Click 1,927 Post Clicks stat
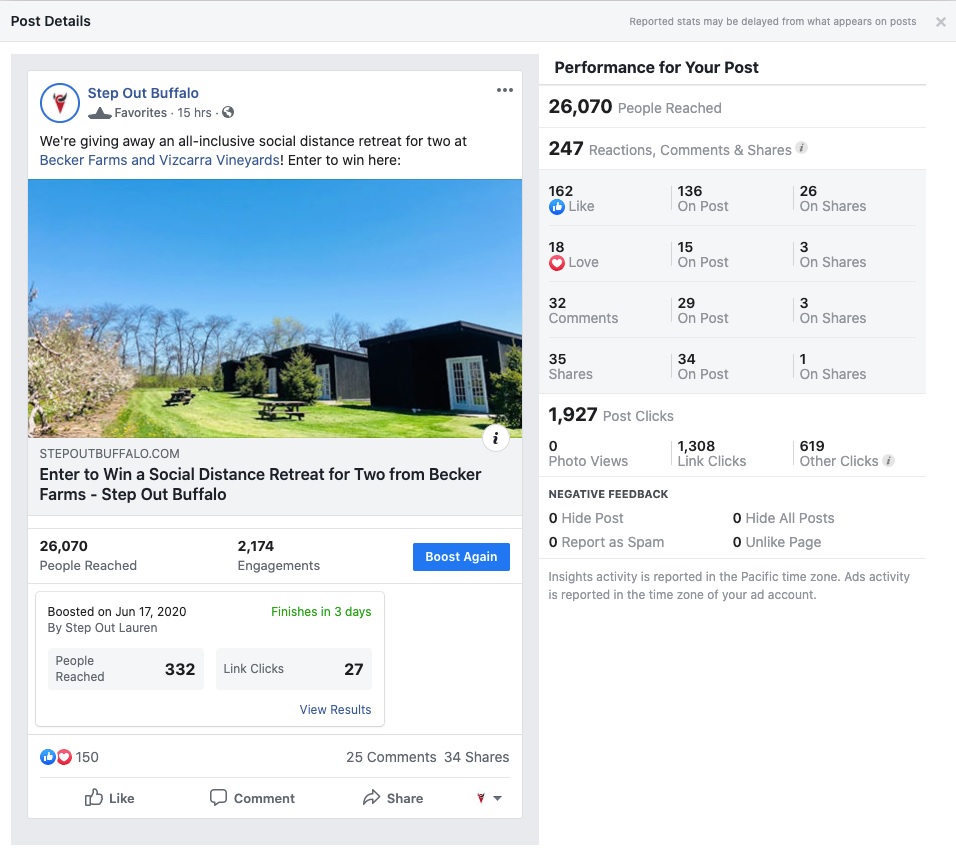The height and width of the screenshot is (856, 956). coord(611,415)
